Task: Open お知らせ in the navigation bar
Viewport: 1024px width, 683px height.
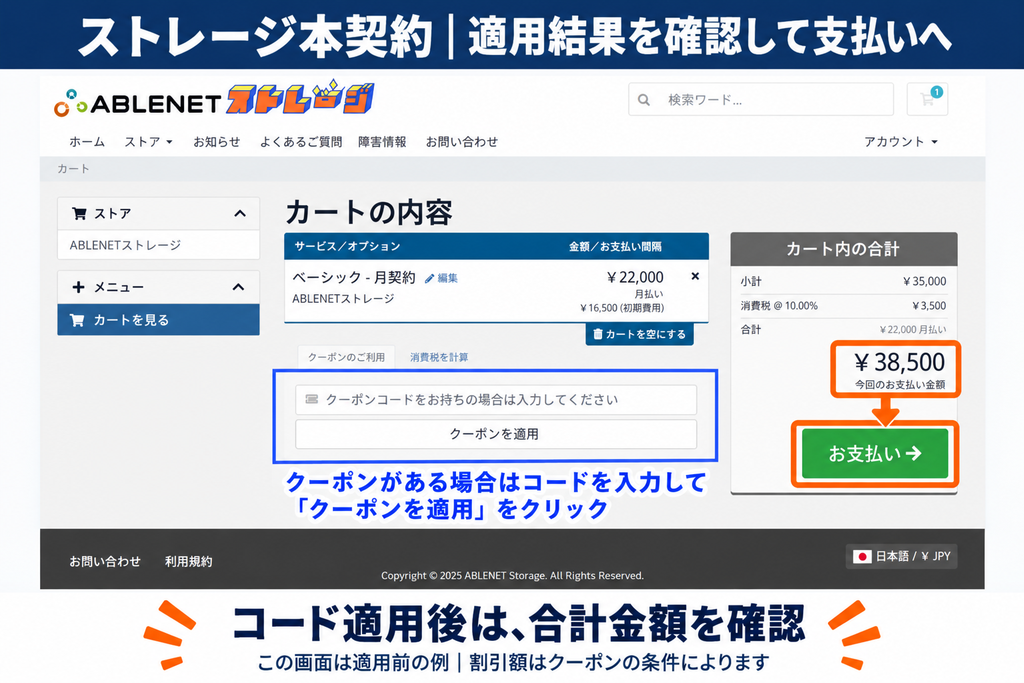Action: (216, 142)
